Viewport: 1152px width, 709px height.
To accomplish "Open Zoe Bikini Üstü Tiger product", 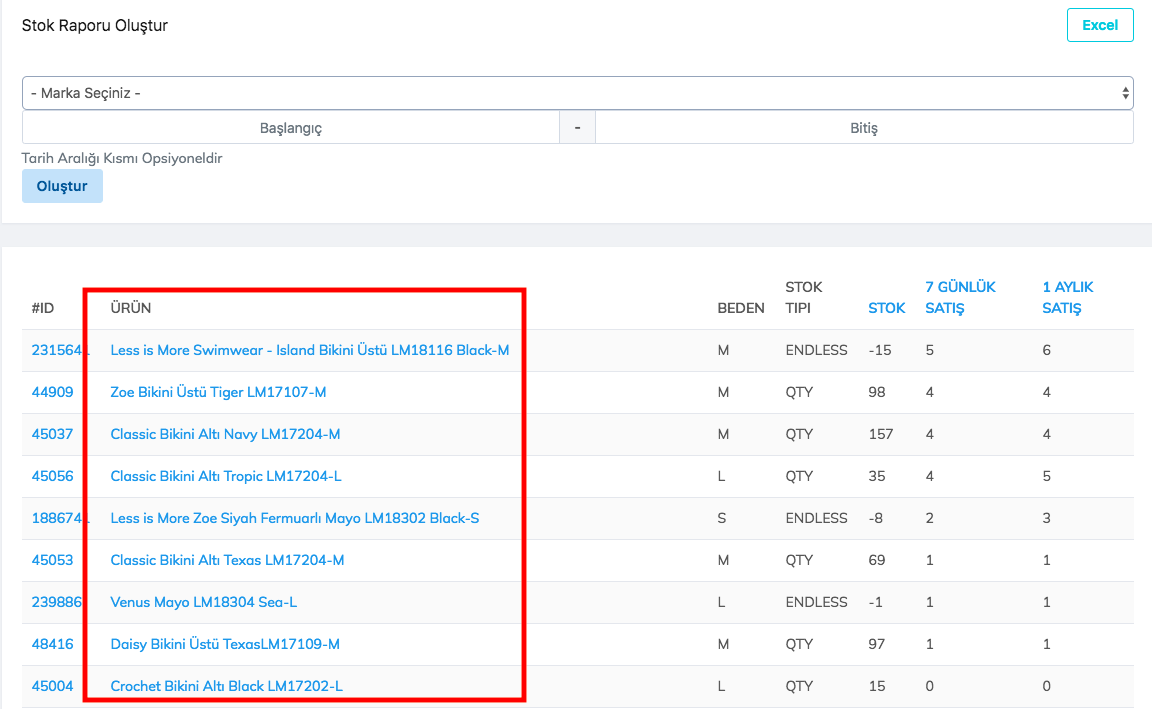I will pyautogui.click(x=218, y=392).
